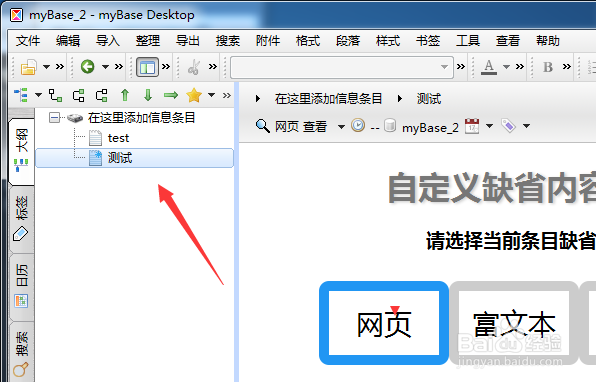
Task: Switch to the 大纲 side tab
Action: coord(21,151)
